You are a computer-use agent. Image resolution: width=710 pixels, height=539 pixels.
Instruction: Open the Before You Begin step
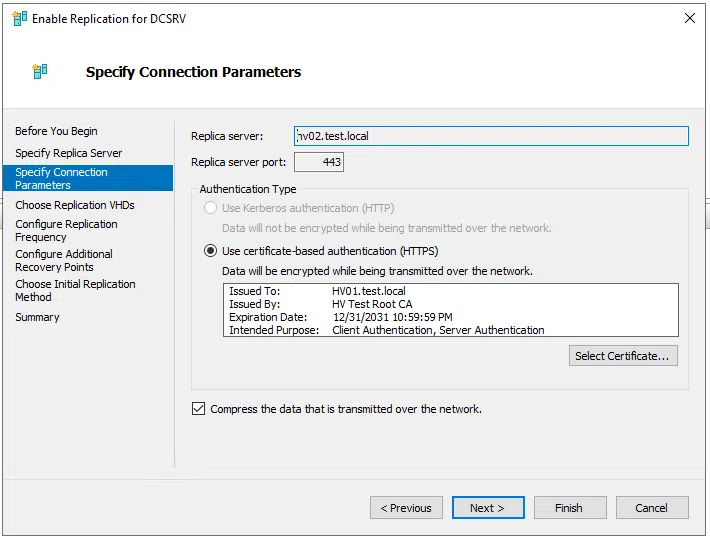pyautogui.click(x=56, y=131)
